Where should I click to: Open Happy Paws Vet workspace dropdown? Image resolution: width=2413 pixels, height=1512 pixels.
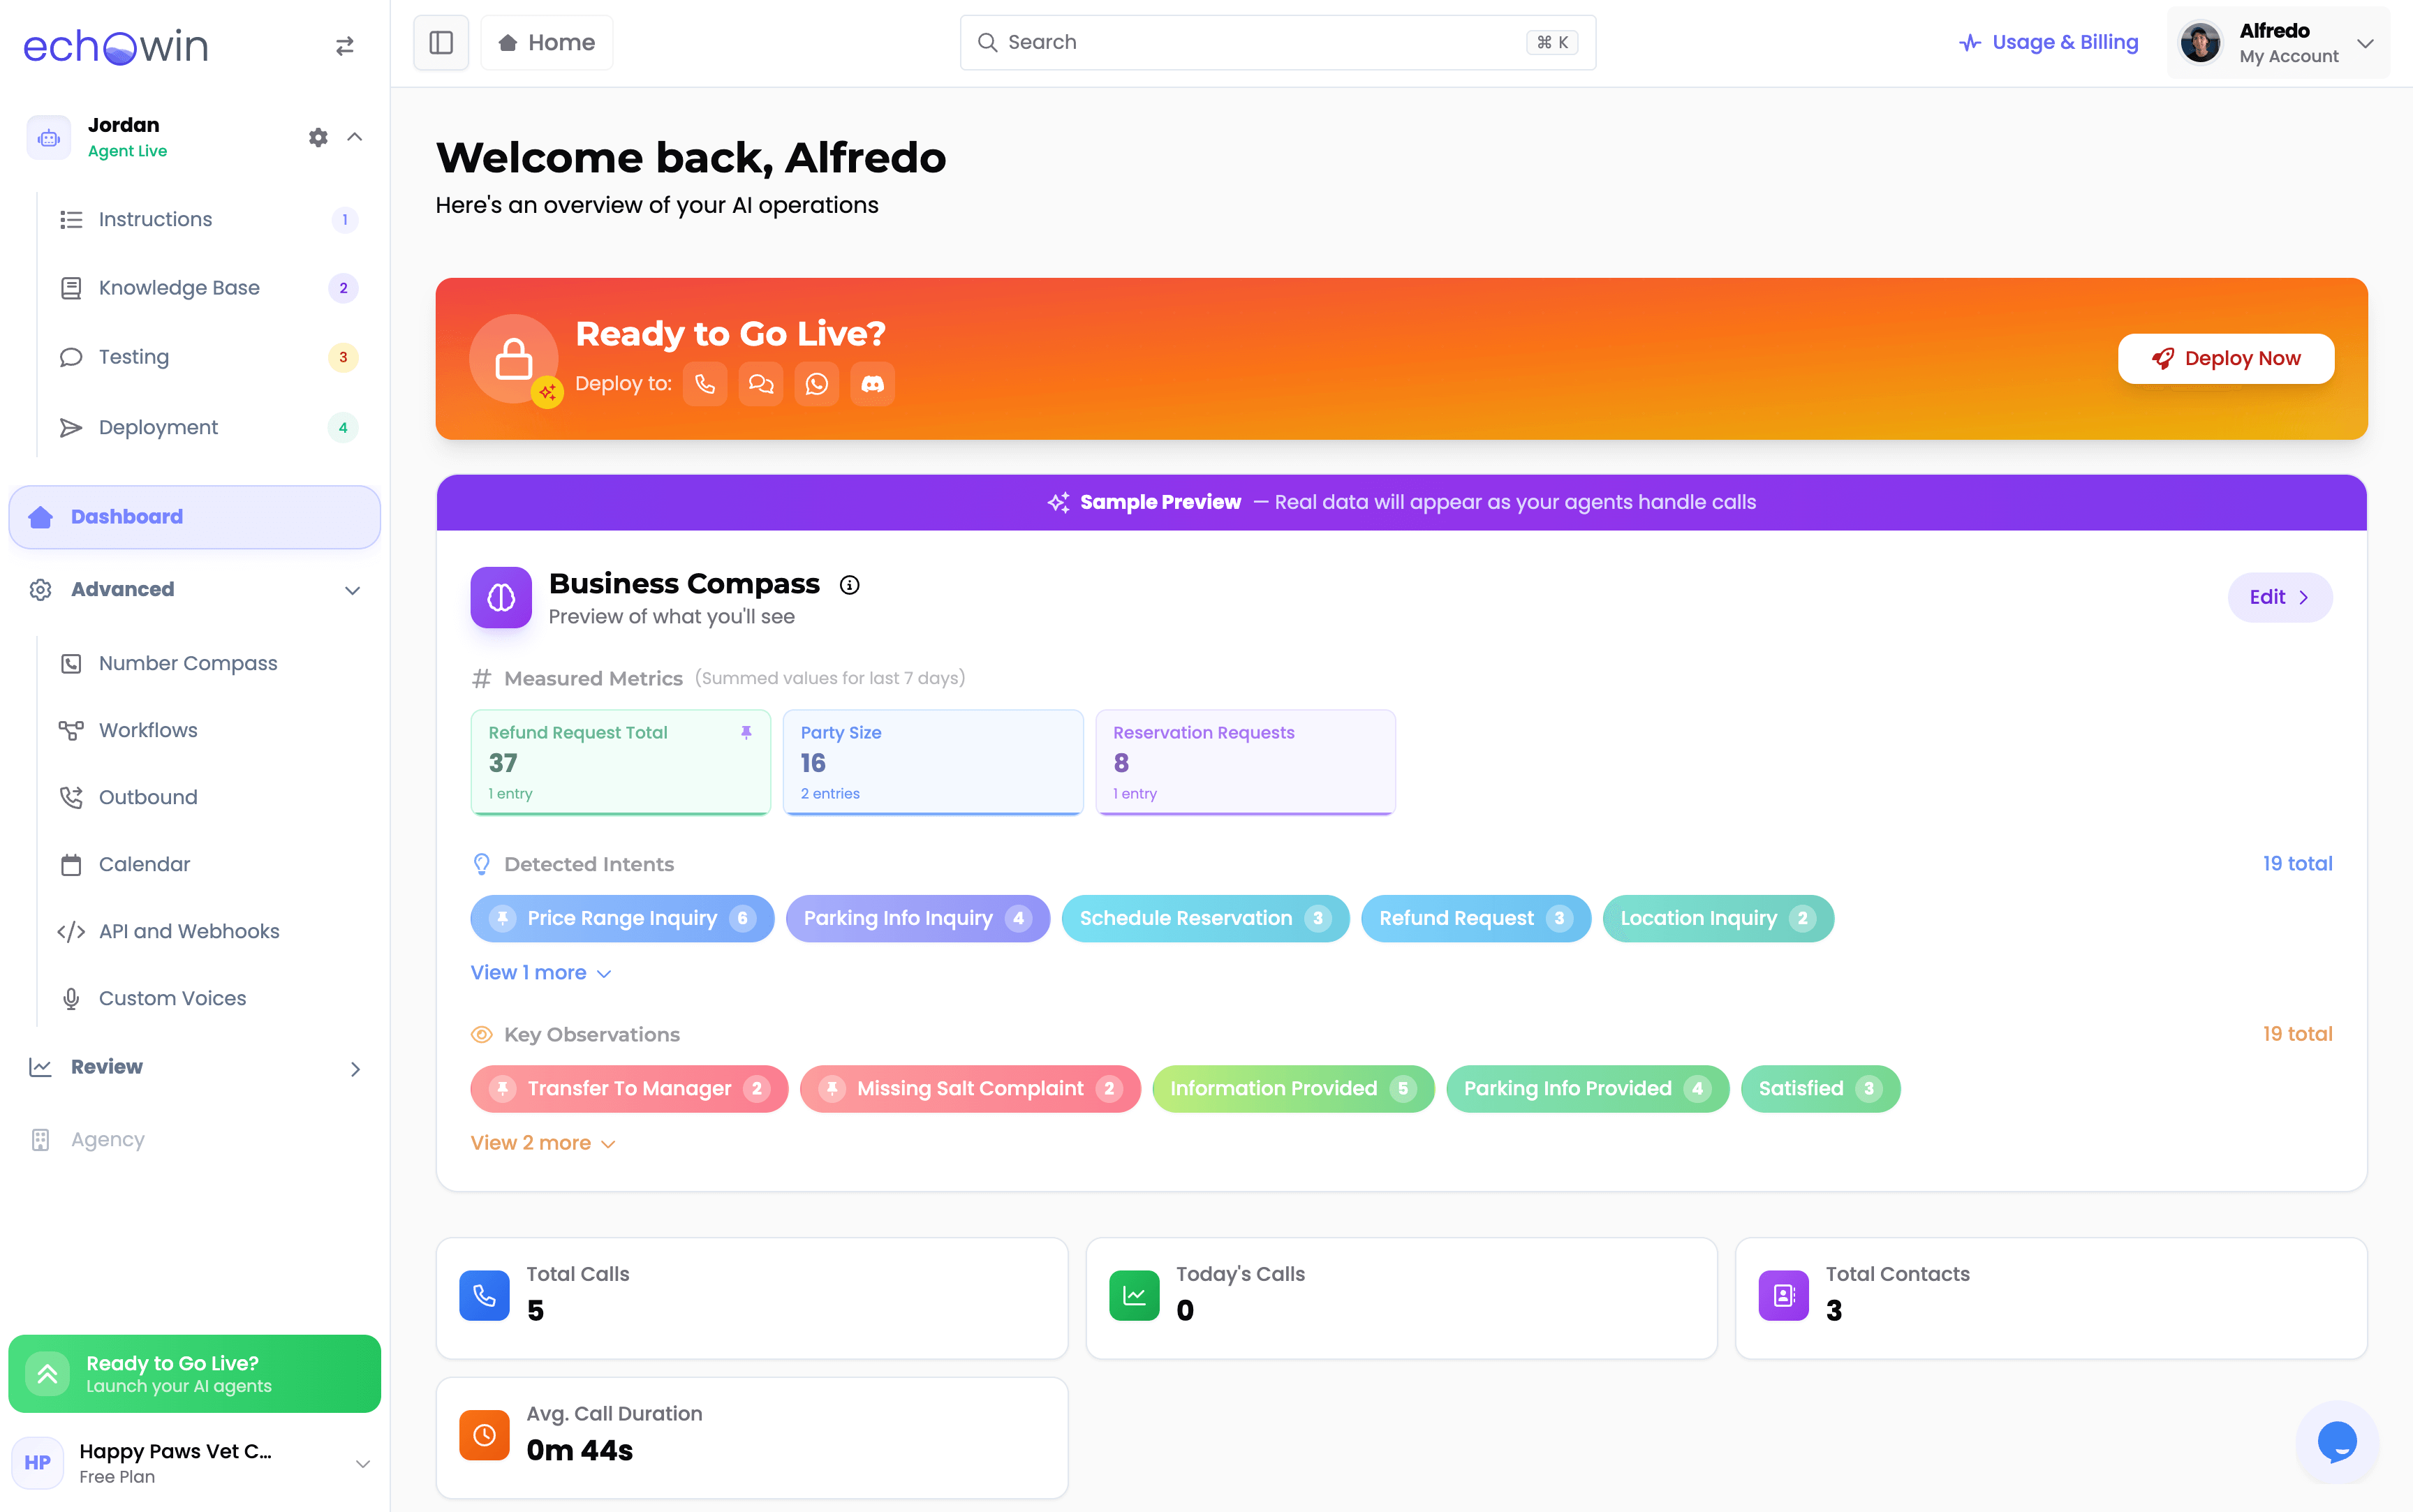(195, 1463)
